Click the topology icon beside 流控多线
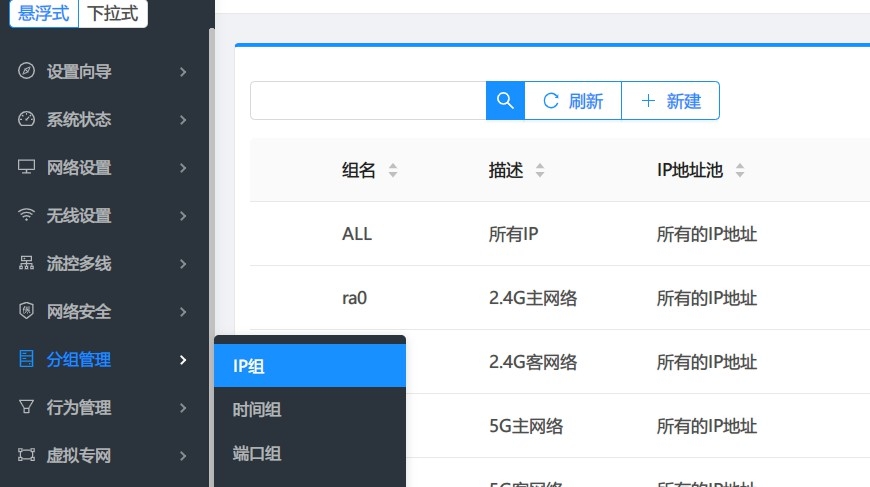 27,263
